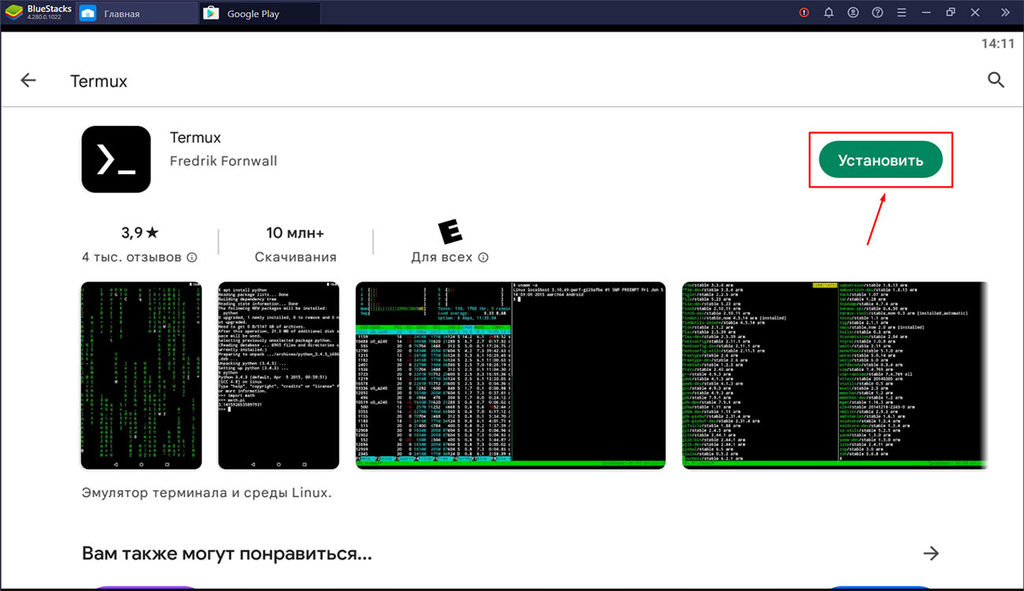
Task: Minimize the BlueStacks window
Action: (x=926, y=12)
